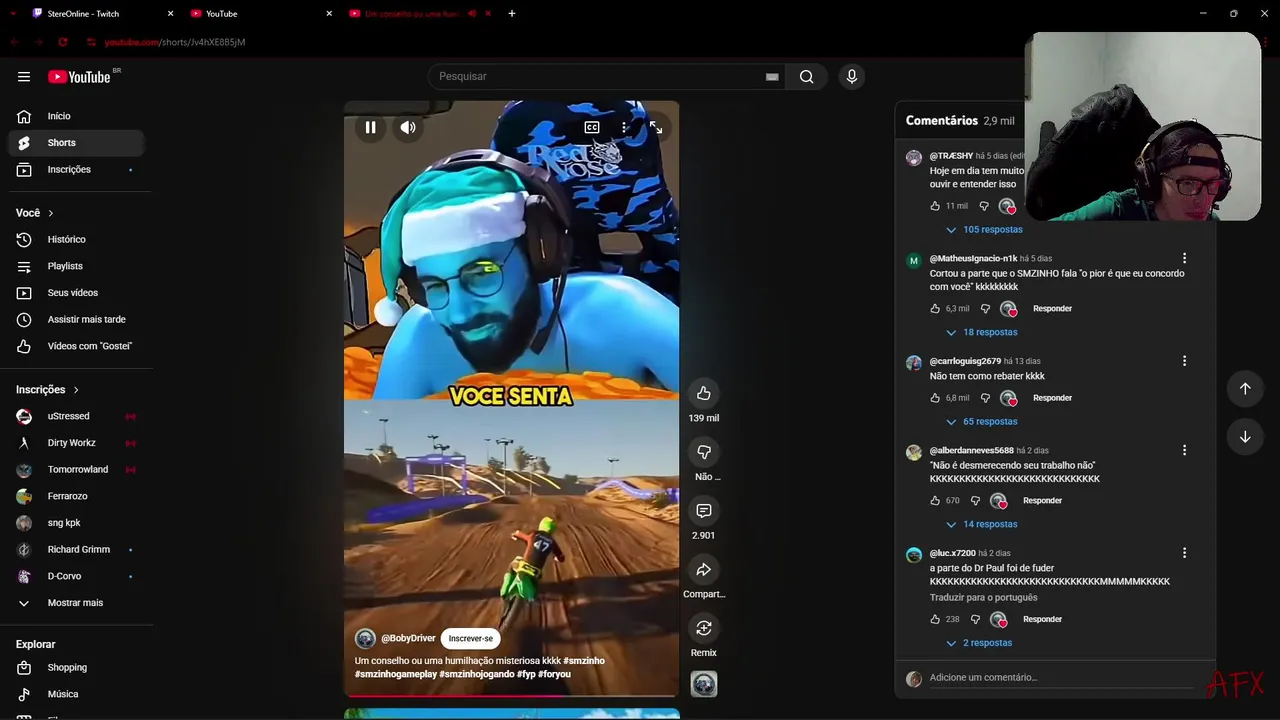1280x720 pixels.
Task: Dislike @carrloguisg2679's comment
Action: (985, 398)
